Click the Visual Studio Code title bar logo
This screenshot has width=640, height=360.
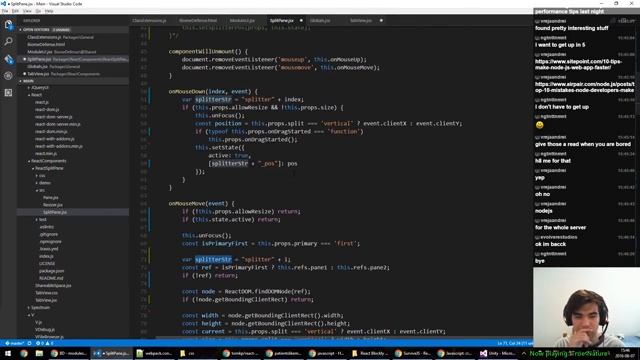coord(4,4)
